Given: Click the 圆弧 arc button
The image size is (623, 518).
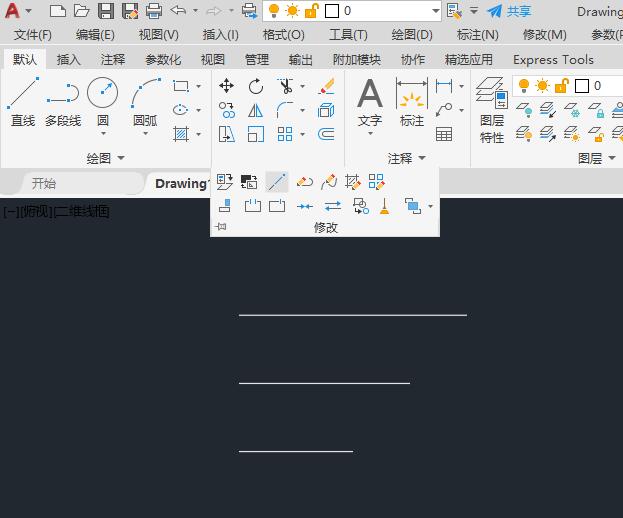Looking at the screenshot, I should point(145,102).
